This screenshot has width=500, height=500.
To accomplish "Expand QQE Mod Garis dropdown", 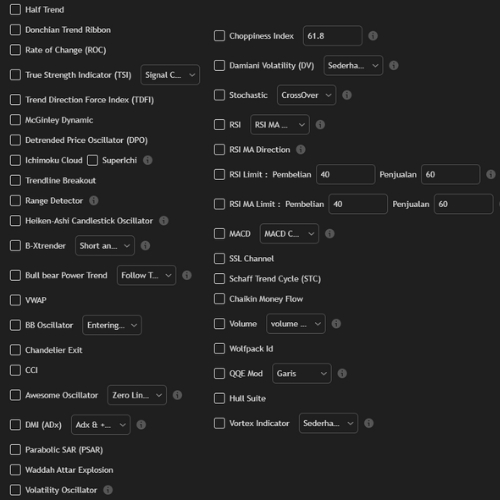I will (302, 373).
